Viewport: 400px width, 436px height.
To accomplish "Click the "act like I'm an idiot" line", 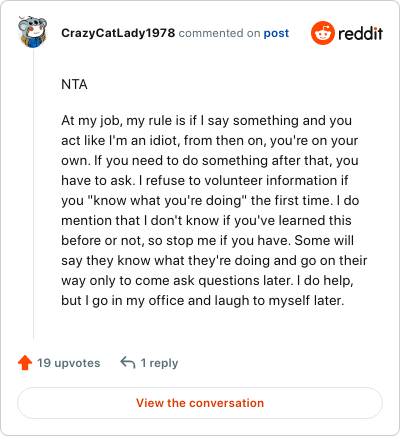I will pos(209,141).
